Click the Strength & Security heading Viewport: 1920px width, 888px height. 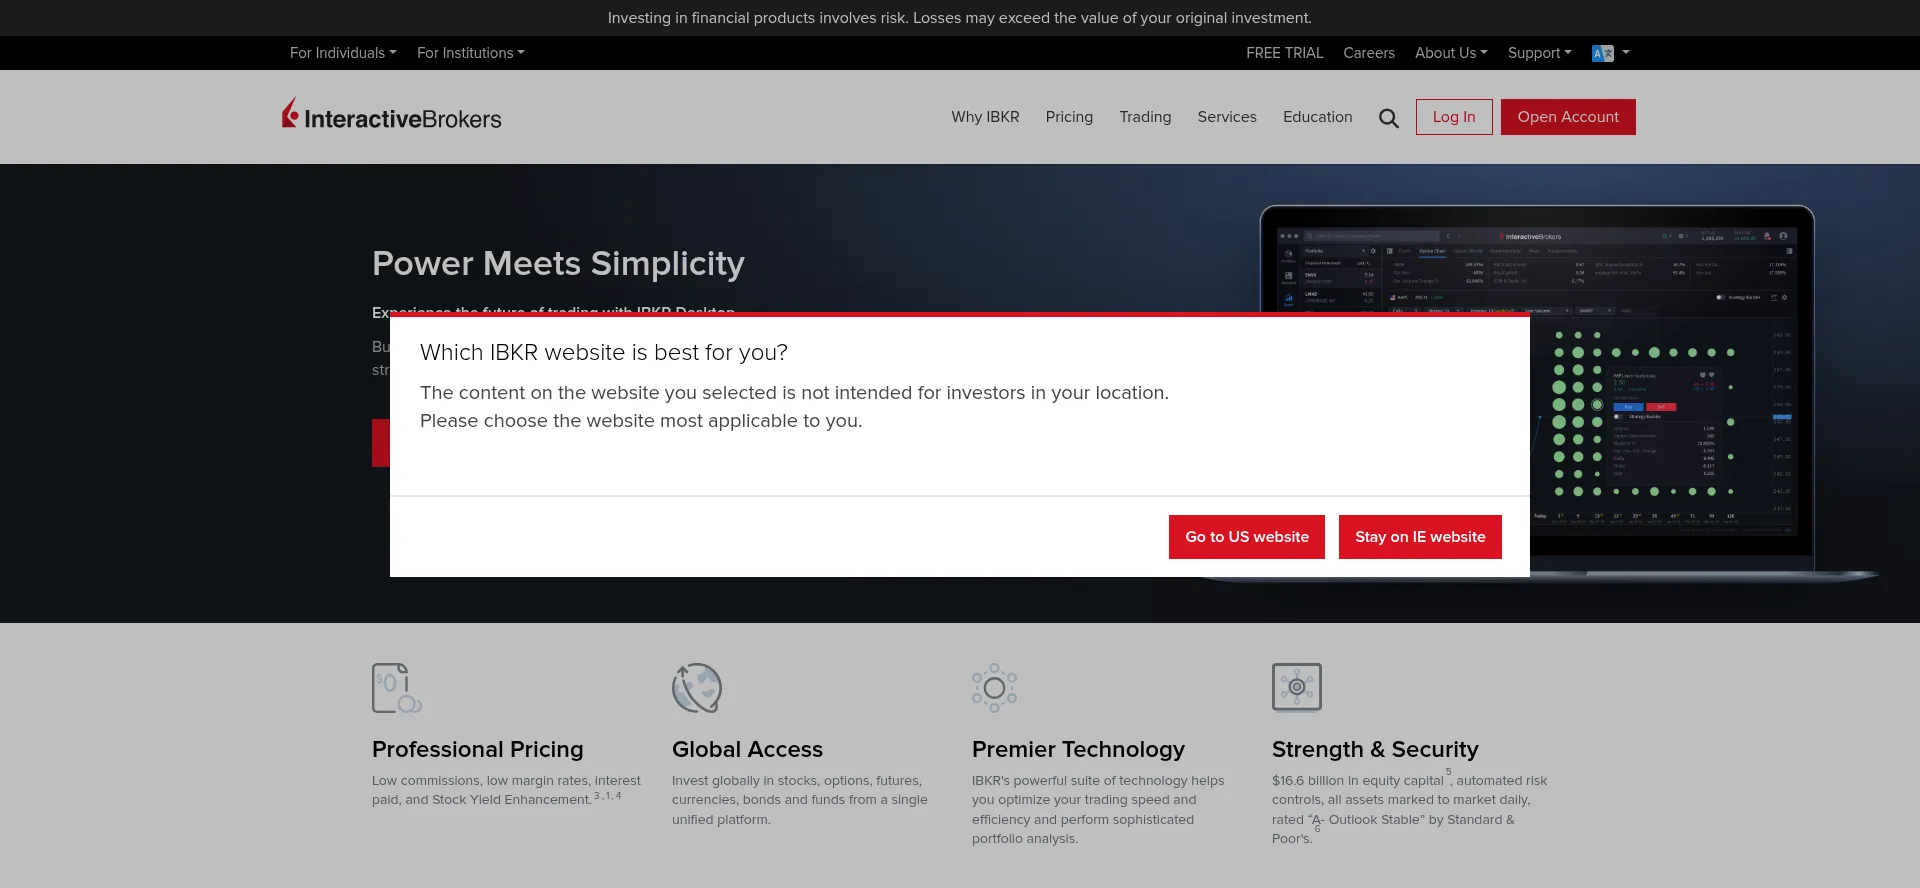pyautogui.click(x=1375, y=749)
